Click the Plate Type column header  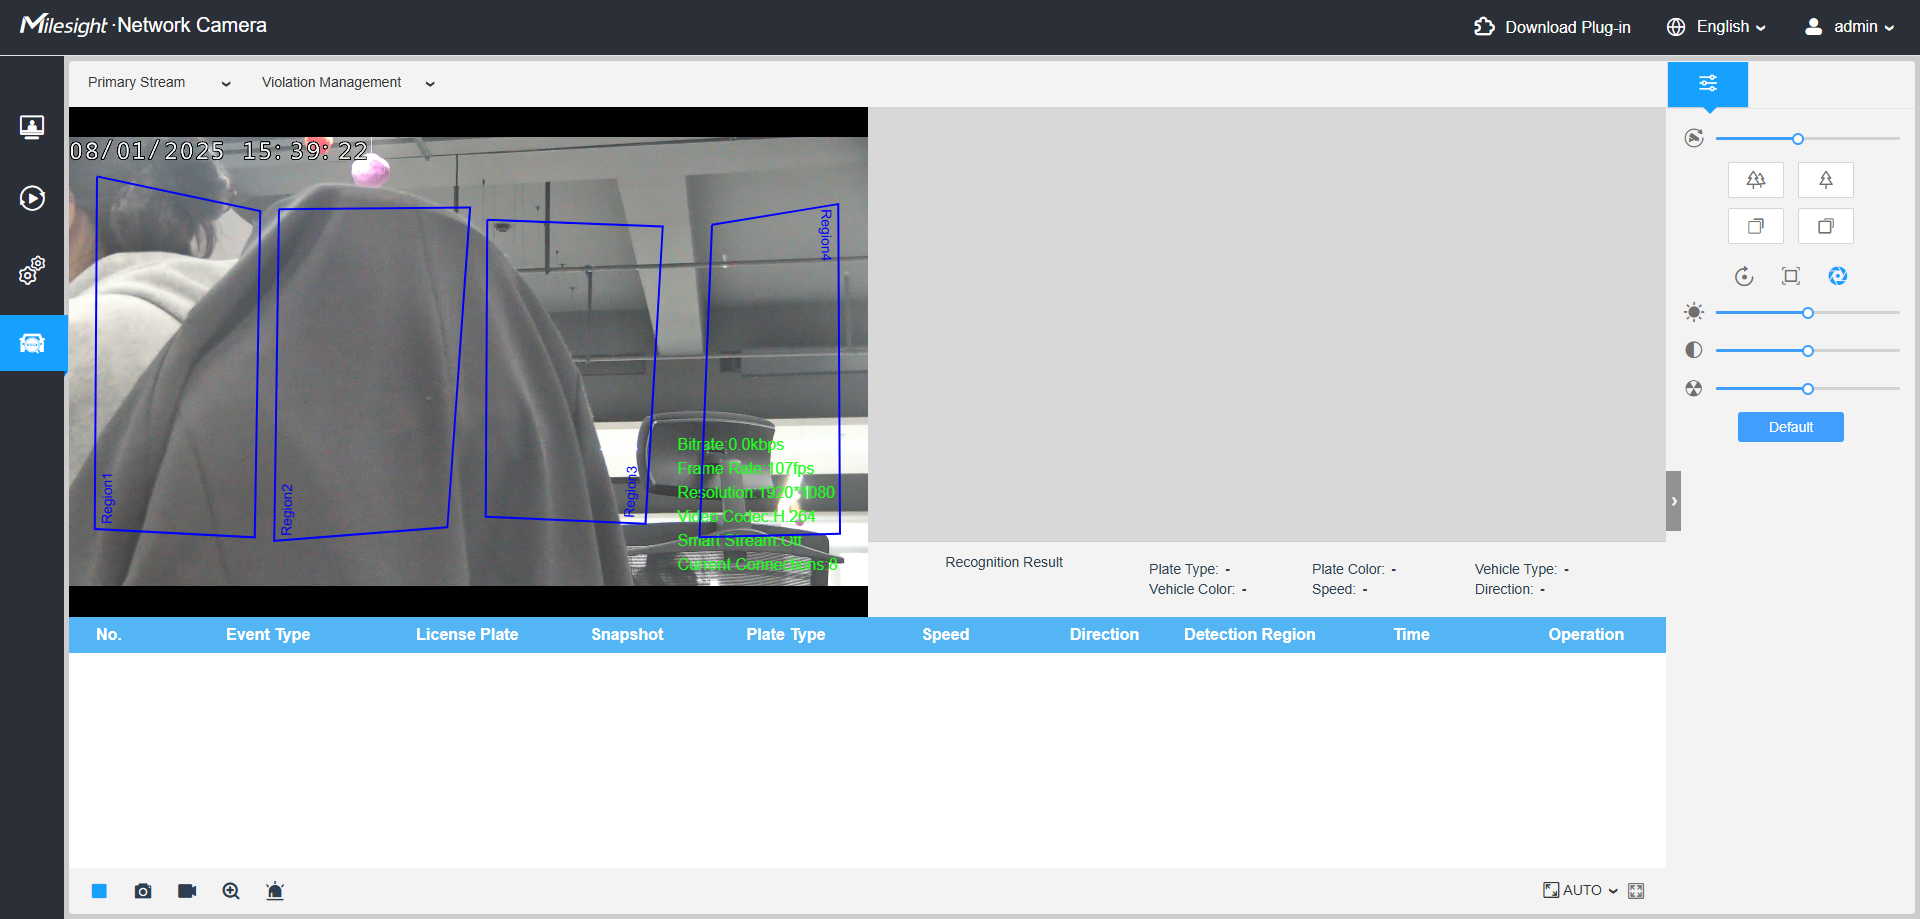point(786,635)
